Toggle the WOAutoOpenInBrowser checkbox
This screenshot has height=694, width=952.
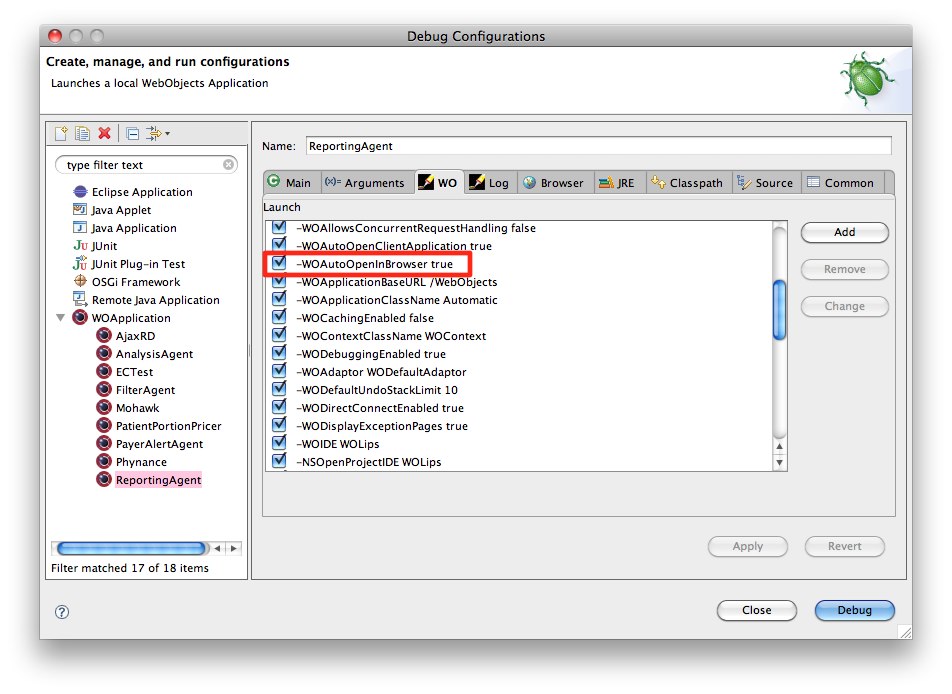[279, 264]
